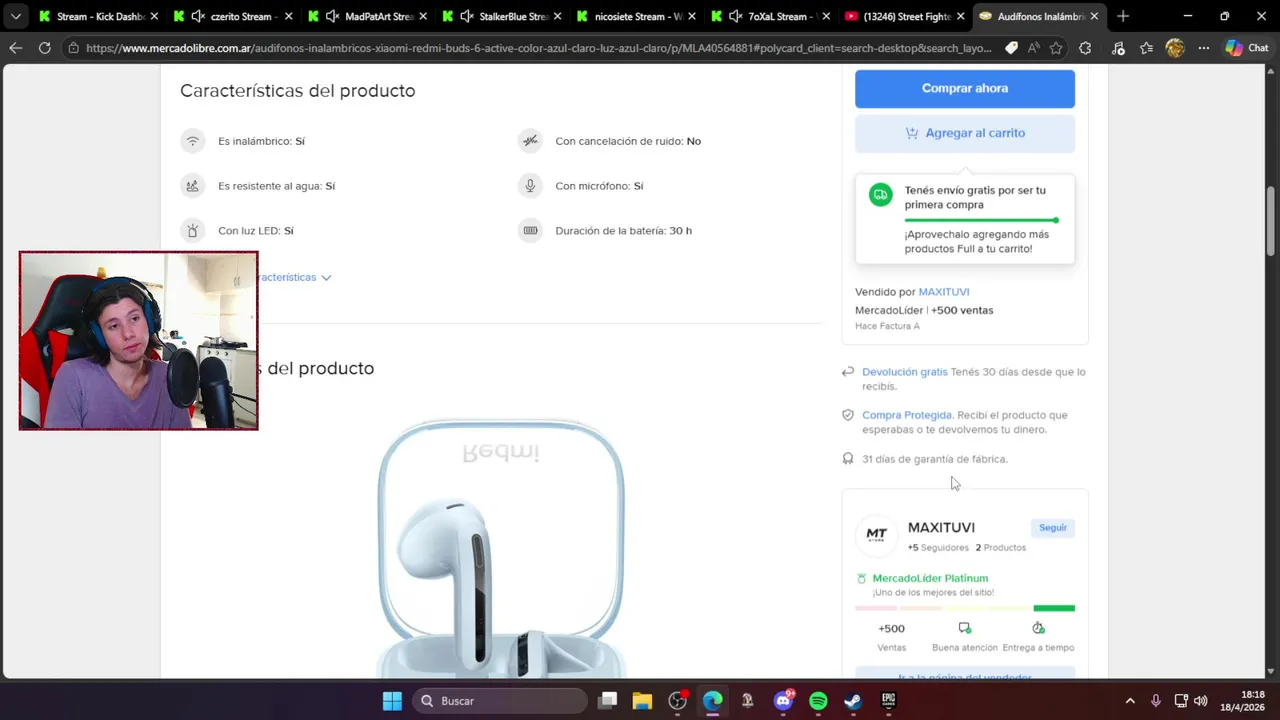Viewport: 1280px width, 720px height.
Task: Unmute the czerito Stream tab speaker
Action: [x=197, y=16]
